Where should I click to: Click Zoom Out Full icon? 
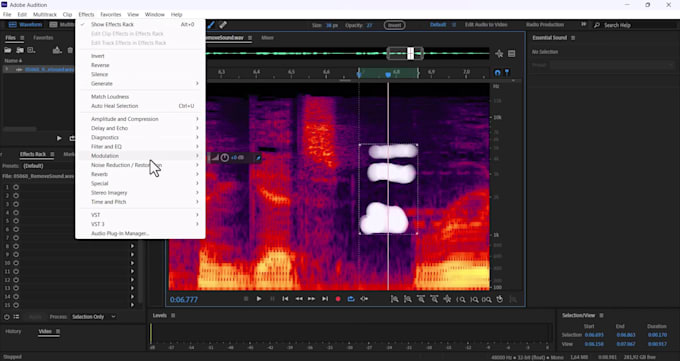pos(447,299)
